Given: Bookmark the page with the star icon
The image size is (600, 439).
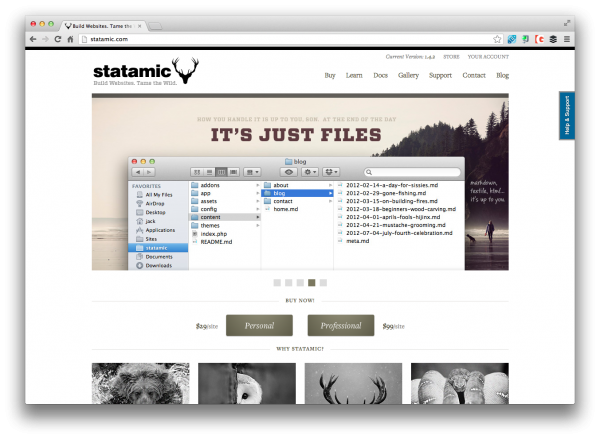Looking at the screenshot, I should point(497,39).
